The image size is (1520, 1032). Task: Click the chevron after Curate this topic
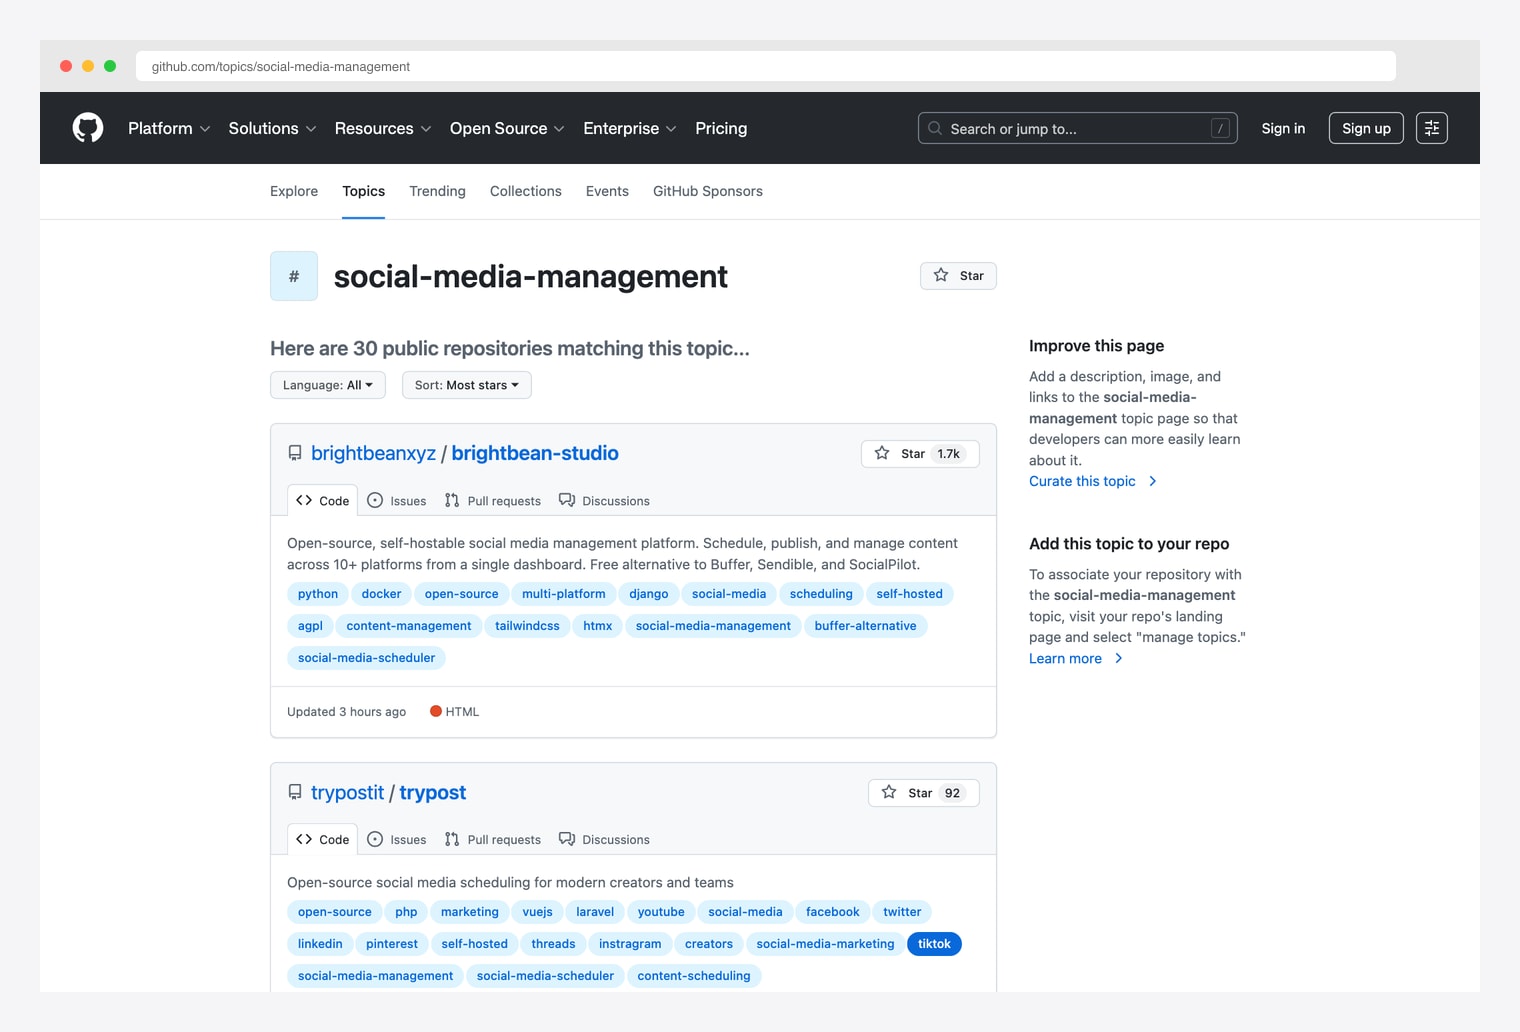1152,481
